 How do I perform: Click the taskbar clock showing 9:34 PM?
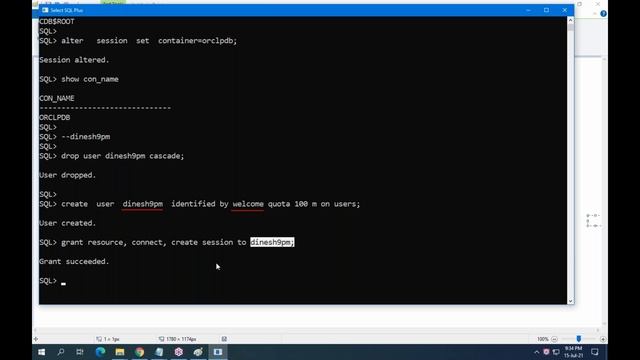coord(573,352)
